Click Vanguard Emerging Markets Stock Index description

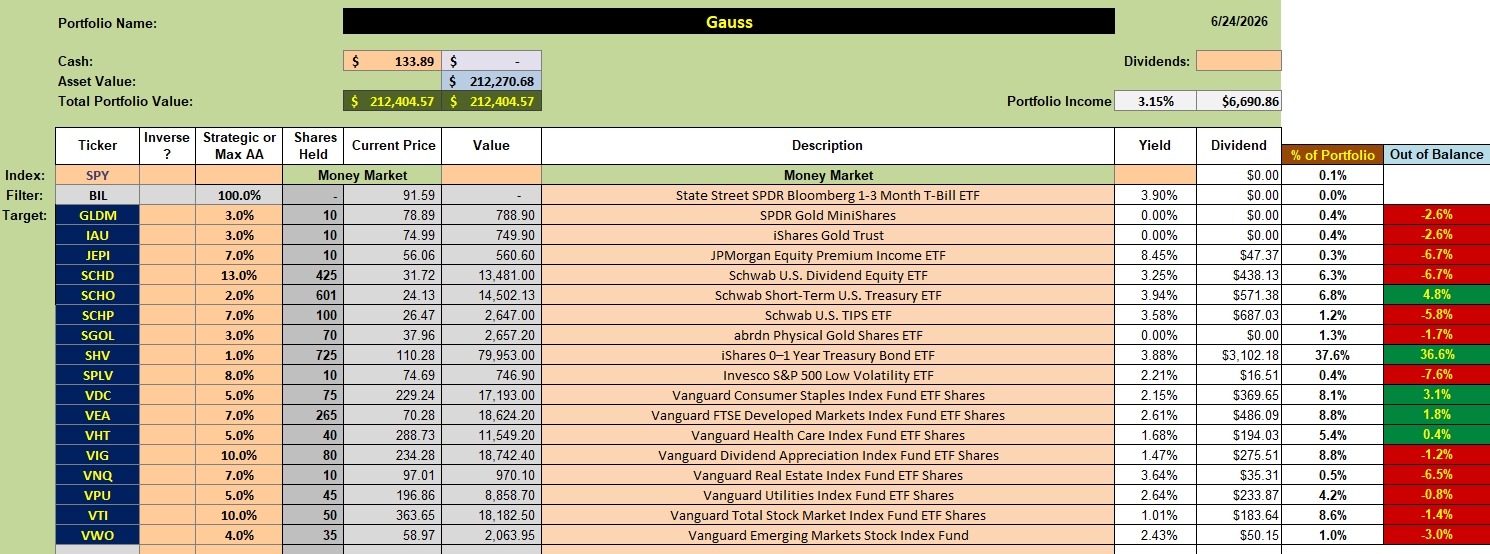point(828,535)
